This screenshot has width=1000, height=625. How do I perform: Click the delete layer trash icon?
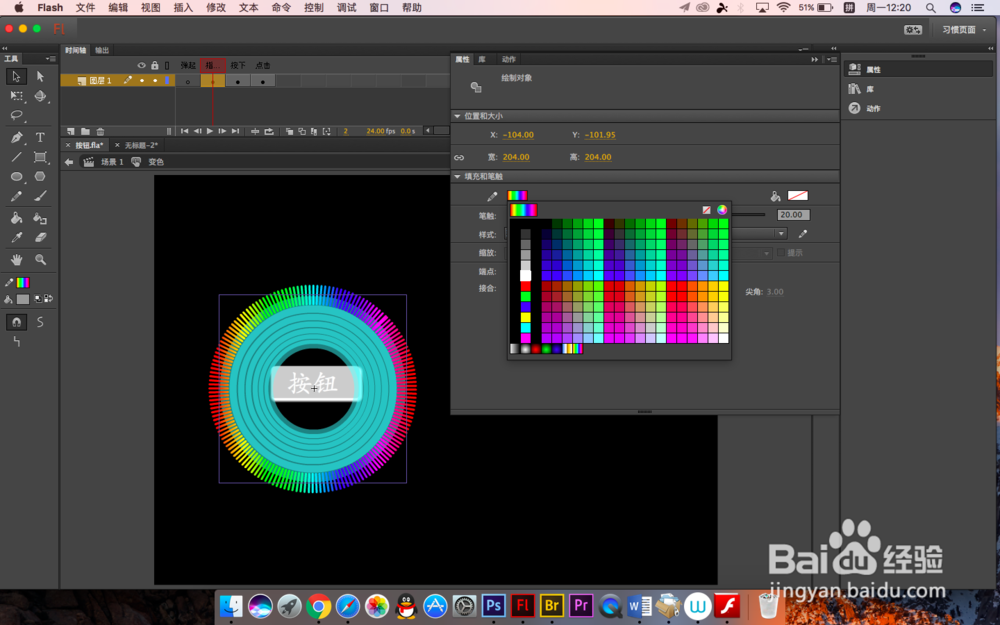(100, 131)
